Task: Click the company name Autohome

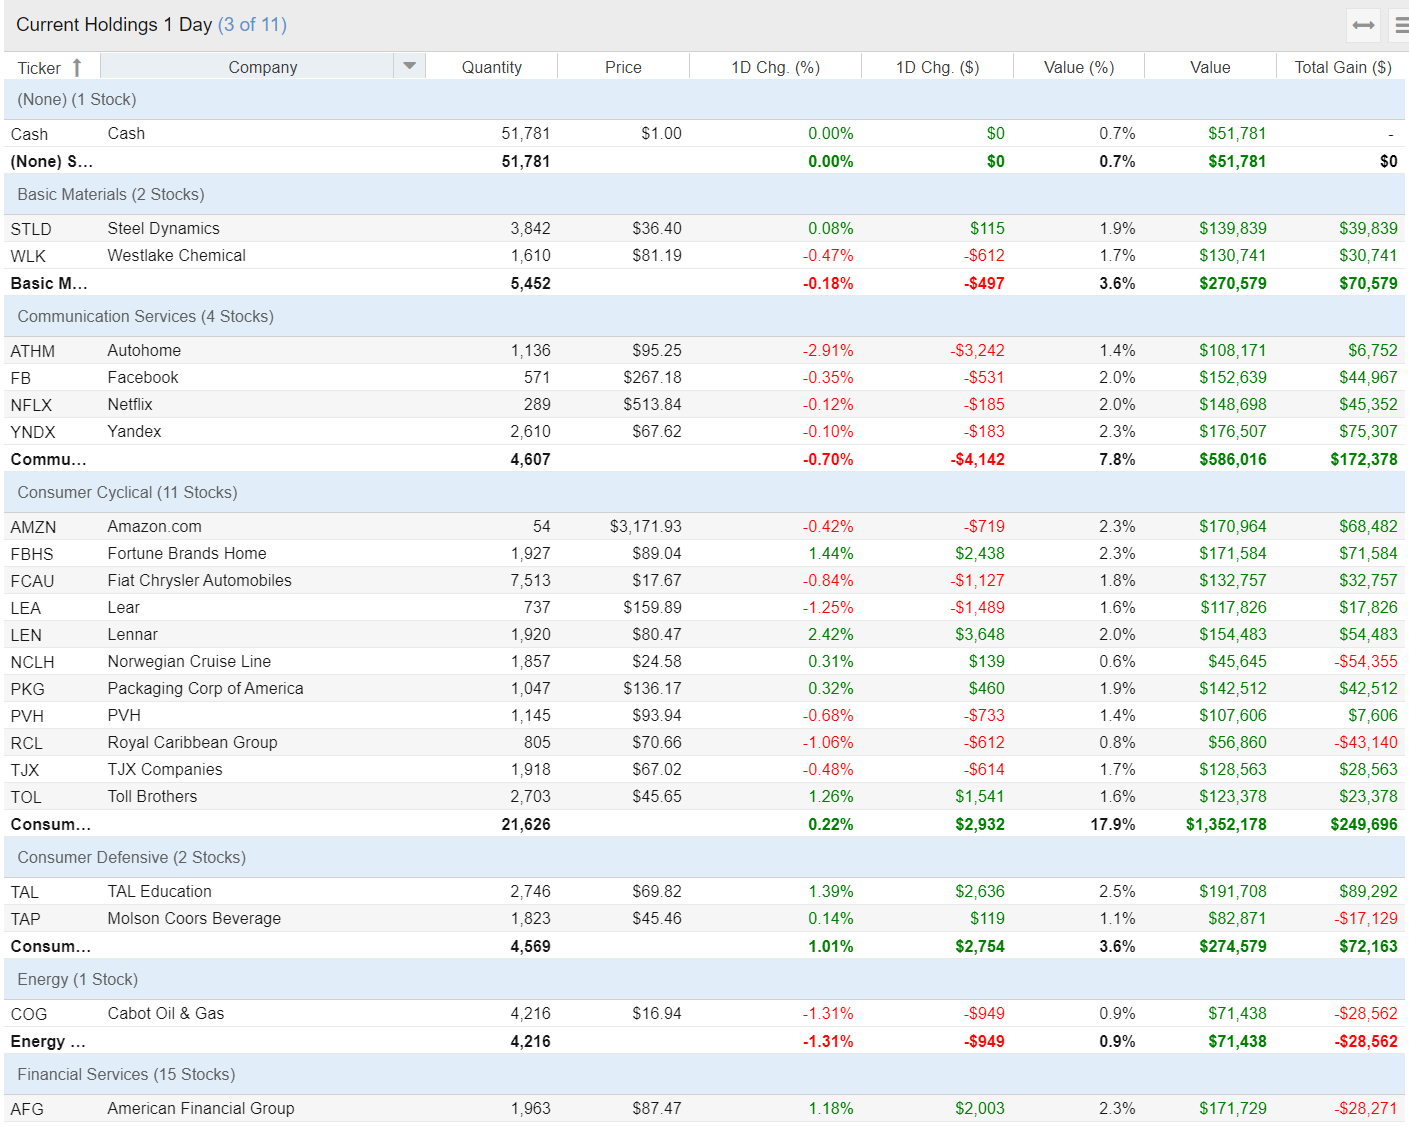Action: point(145,350)
